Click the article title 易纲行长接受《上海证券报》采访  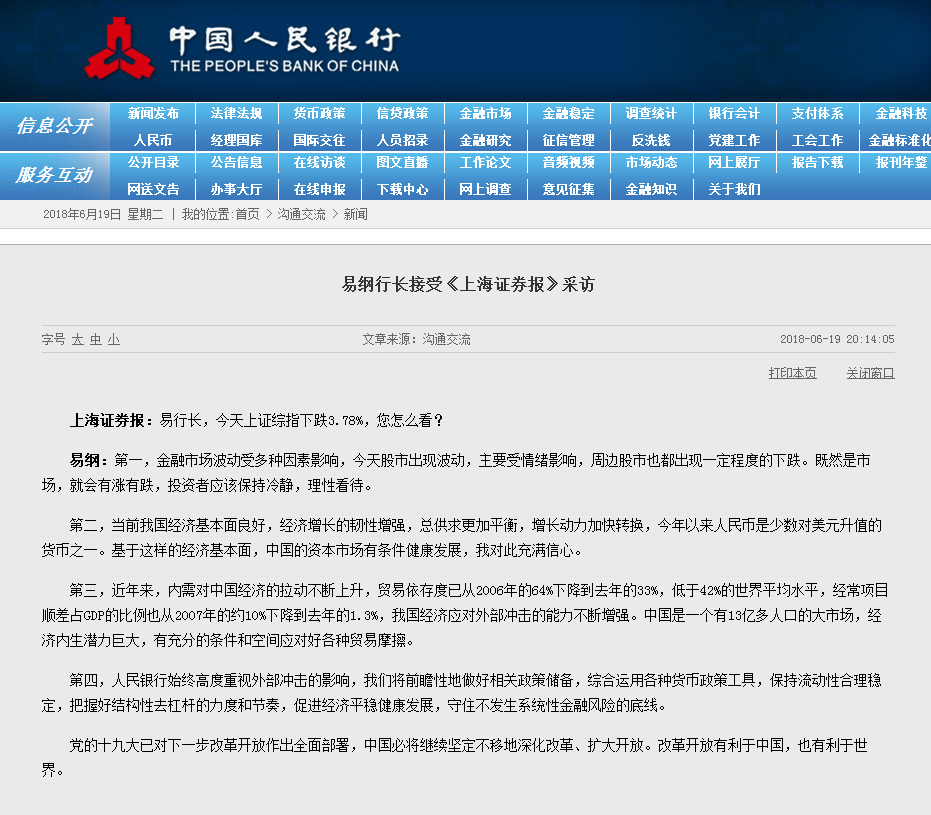(x=468, y=285)
